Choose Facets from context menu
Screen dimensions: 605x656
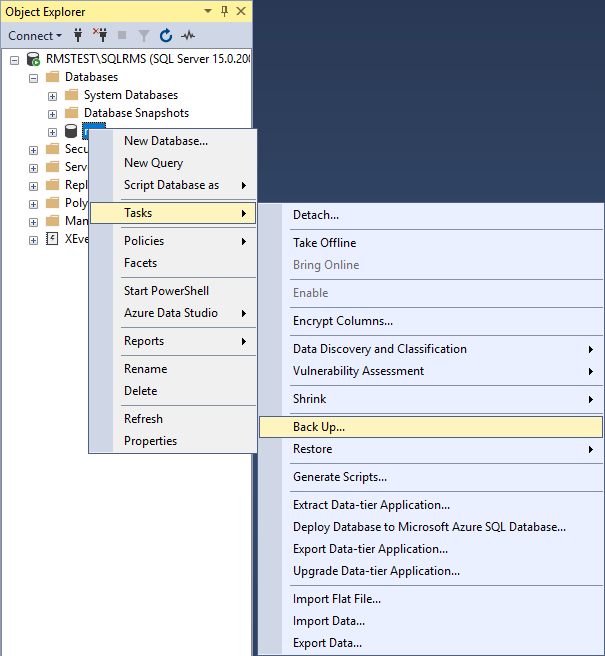pos(173,263)
